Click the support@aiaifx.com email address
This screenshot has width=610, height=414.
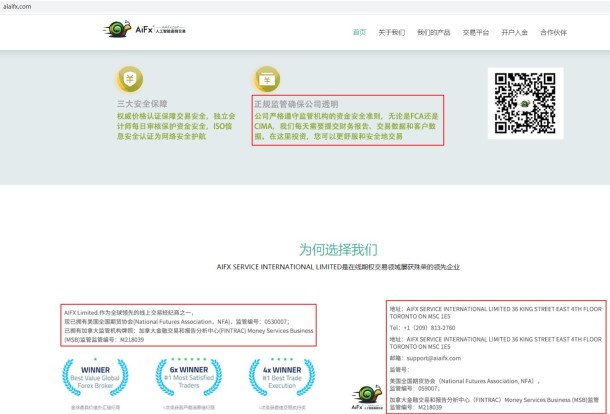[x=434, y=358]
